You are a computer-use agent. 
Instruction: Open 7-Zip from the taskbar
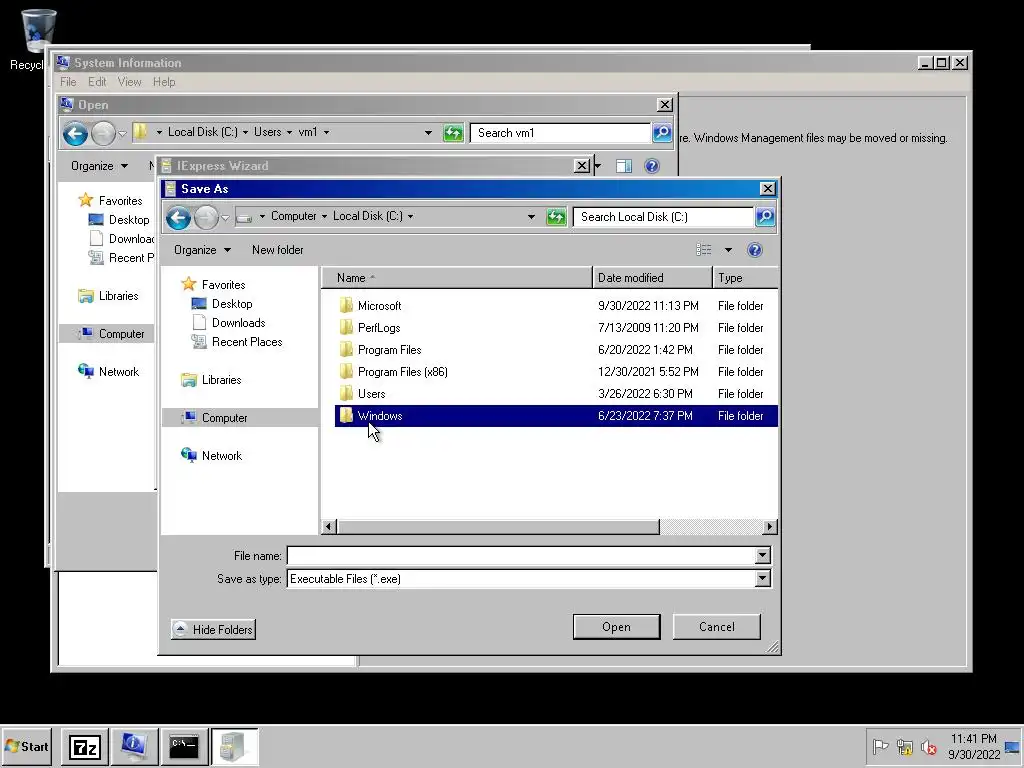[85, 746]
